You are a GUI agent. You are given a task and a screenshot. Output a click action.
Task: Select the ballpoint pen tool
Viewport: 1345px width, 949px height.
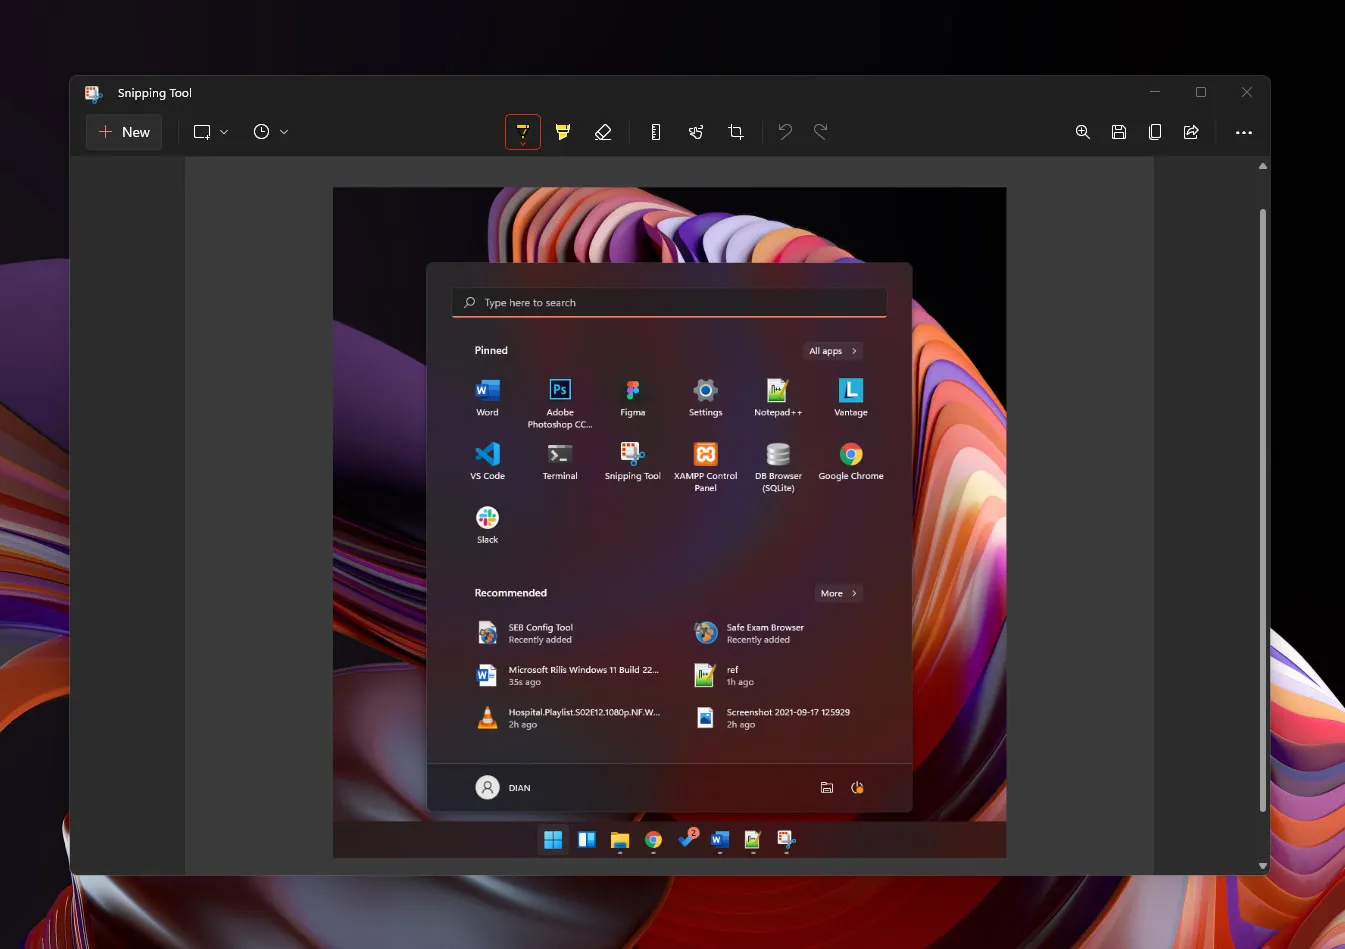tap(523, 131)
